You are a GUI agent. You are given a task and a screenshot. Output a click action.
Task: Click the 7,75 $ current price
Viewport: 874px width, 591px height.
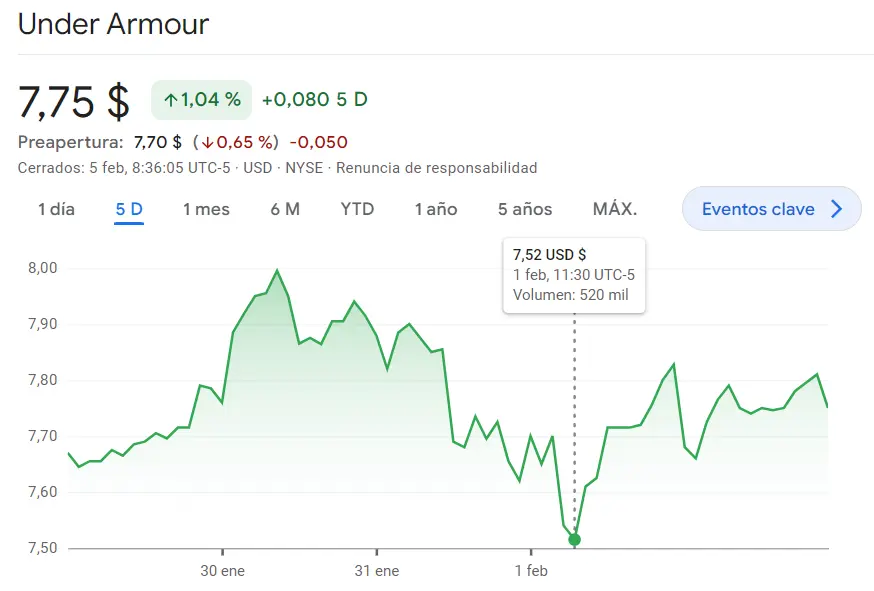(x=74, y=101)
